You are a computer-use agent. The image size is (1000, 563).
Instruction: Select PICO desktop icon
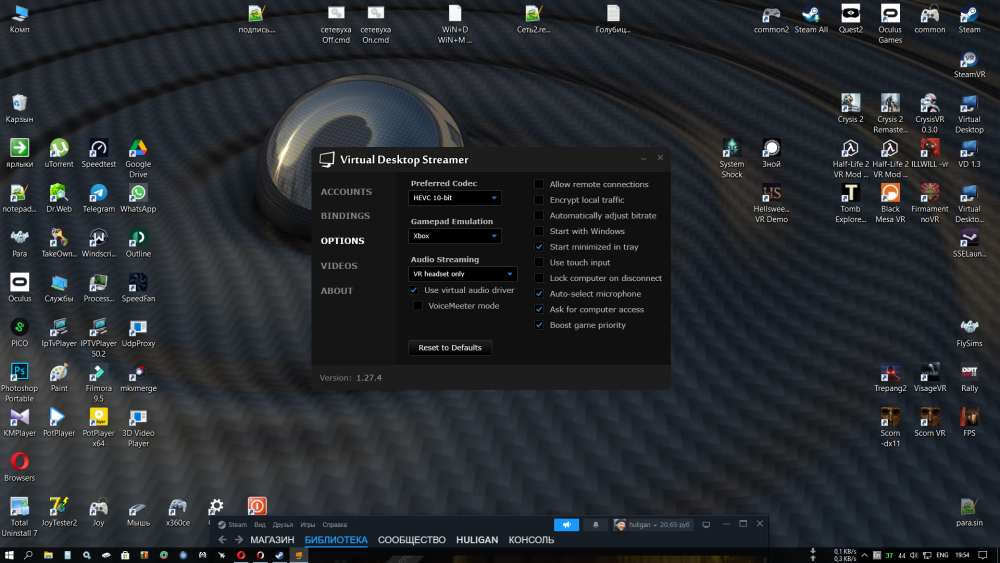click(x=19, y=333)
